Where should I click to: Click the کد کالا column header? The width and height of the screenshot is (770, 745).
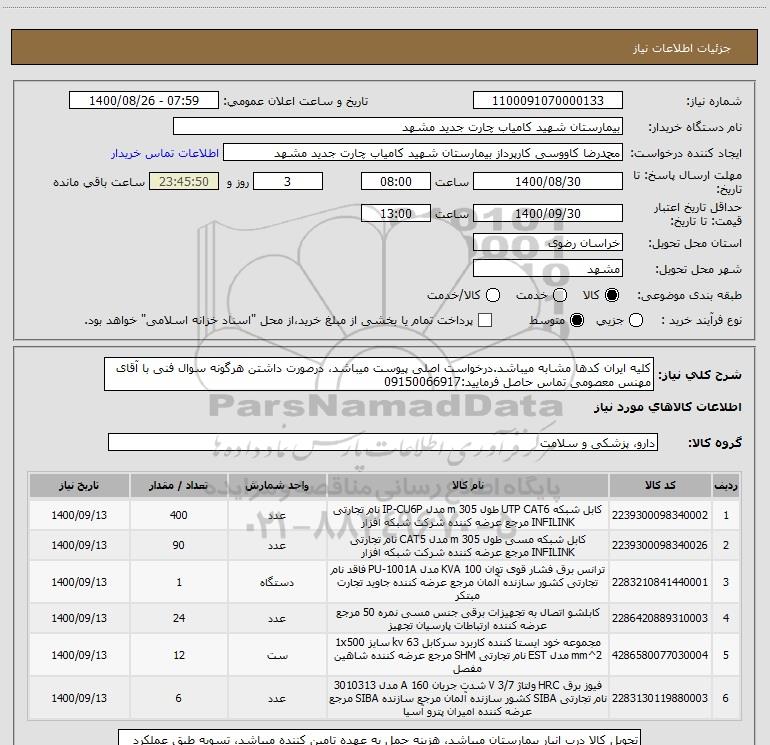(660, 486)
